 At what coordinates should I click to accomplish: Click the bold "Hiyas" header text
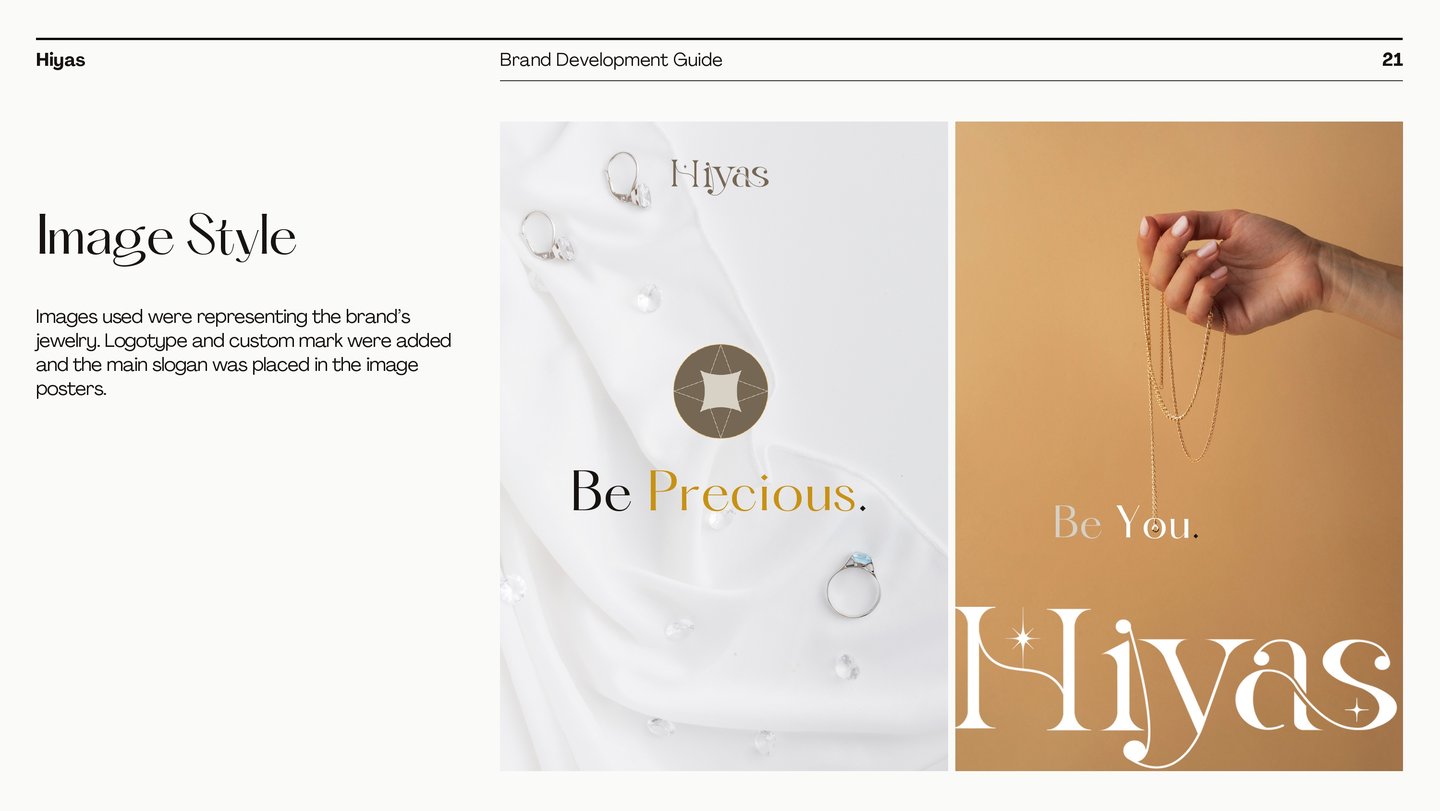[x=60, y=60]
